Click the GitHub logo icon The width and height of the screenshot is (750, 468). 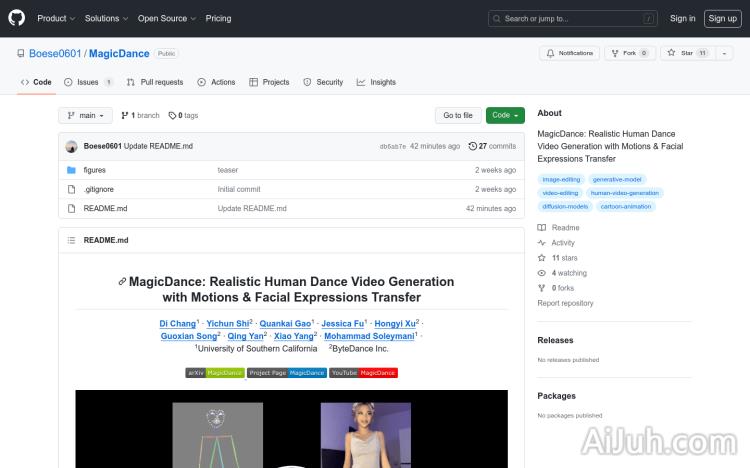17,18
